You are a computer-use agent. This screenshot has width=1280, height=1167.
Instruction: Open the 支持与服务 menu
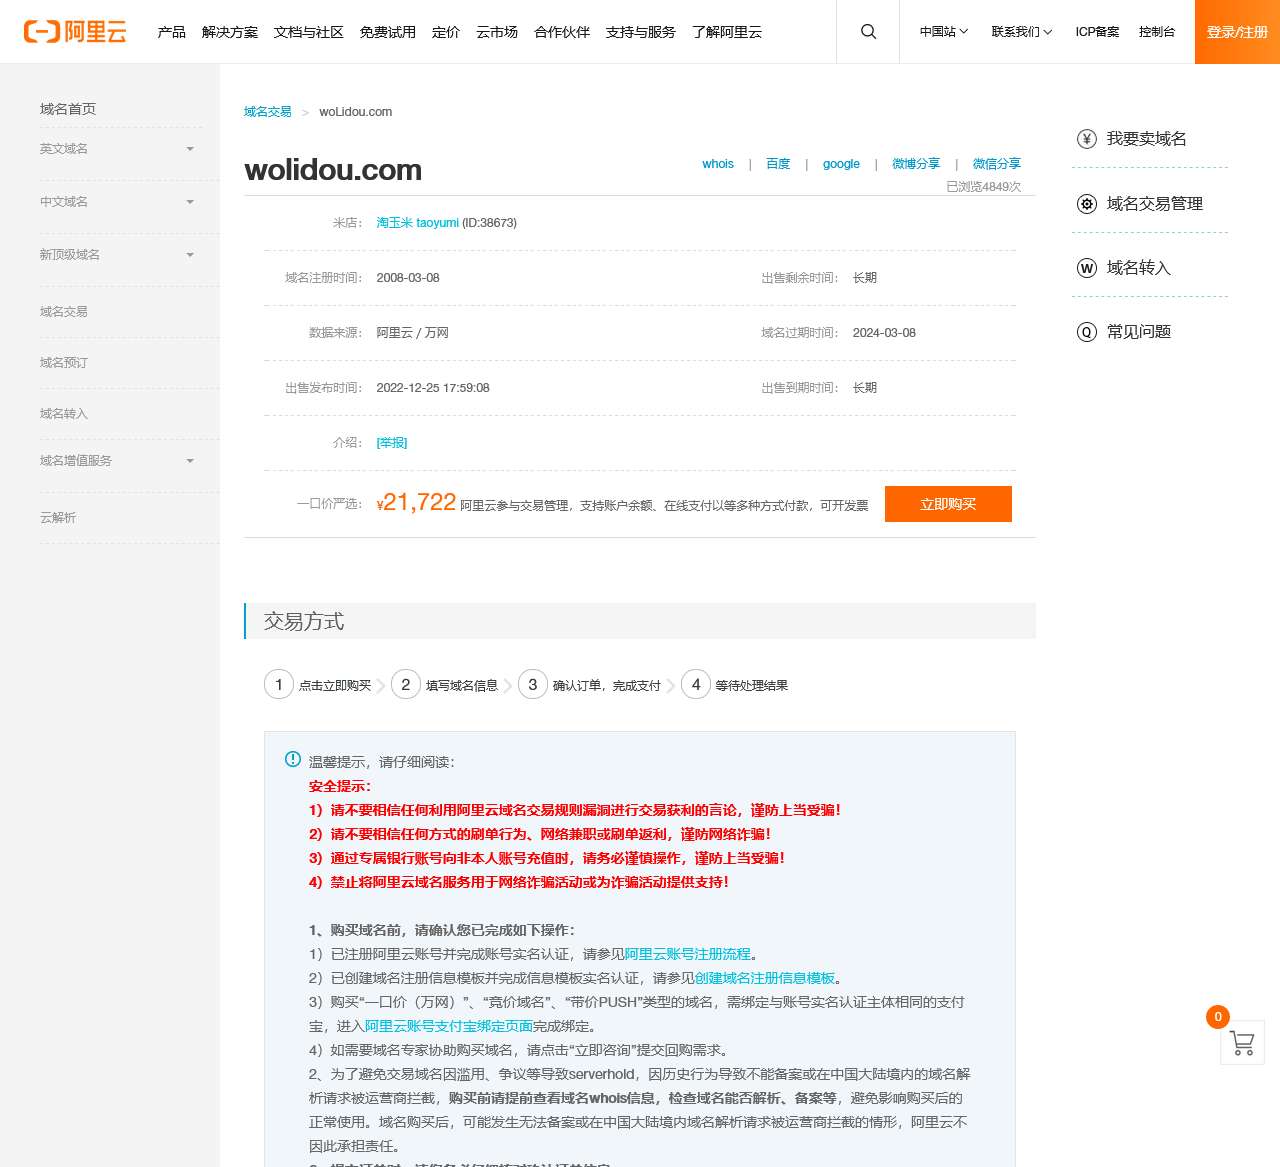click(641, 32)
